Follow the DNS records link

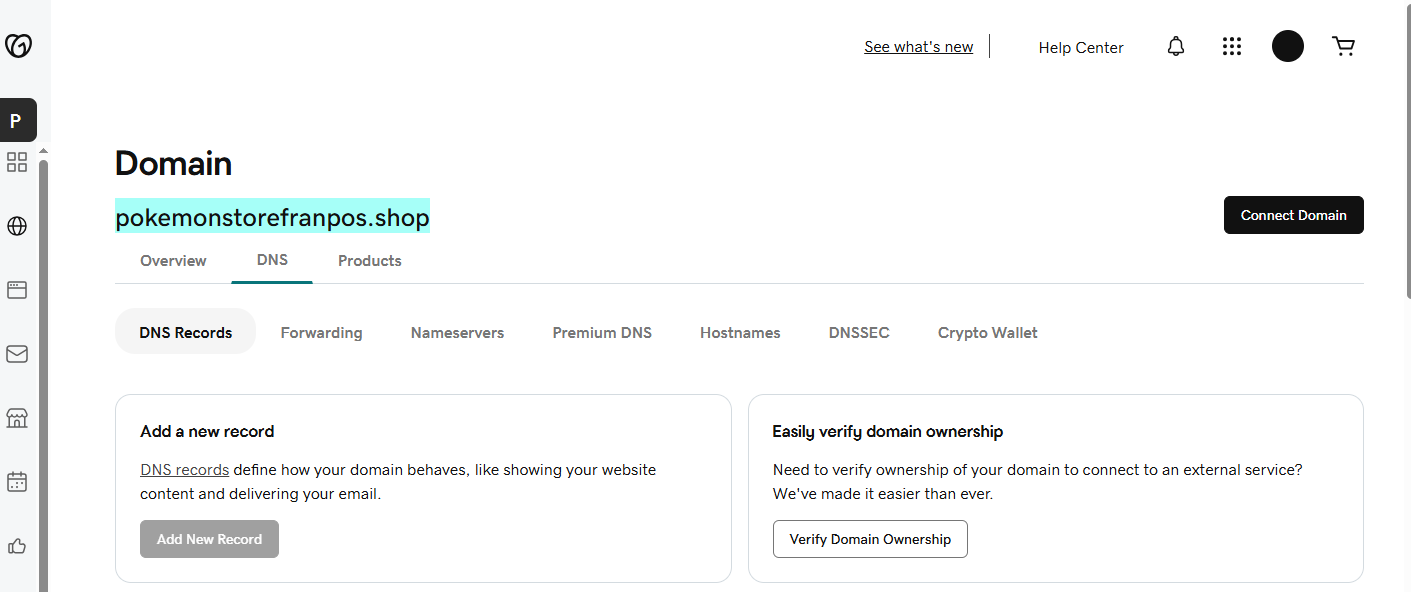click(x=185, y=470)
